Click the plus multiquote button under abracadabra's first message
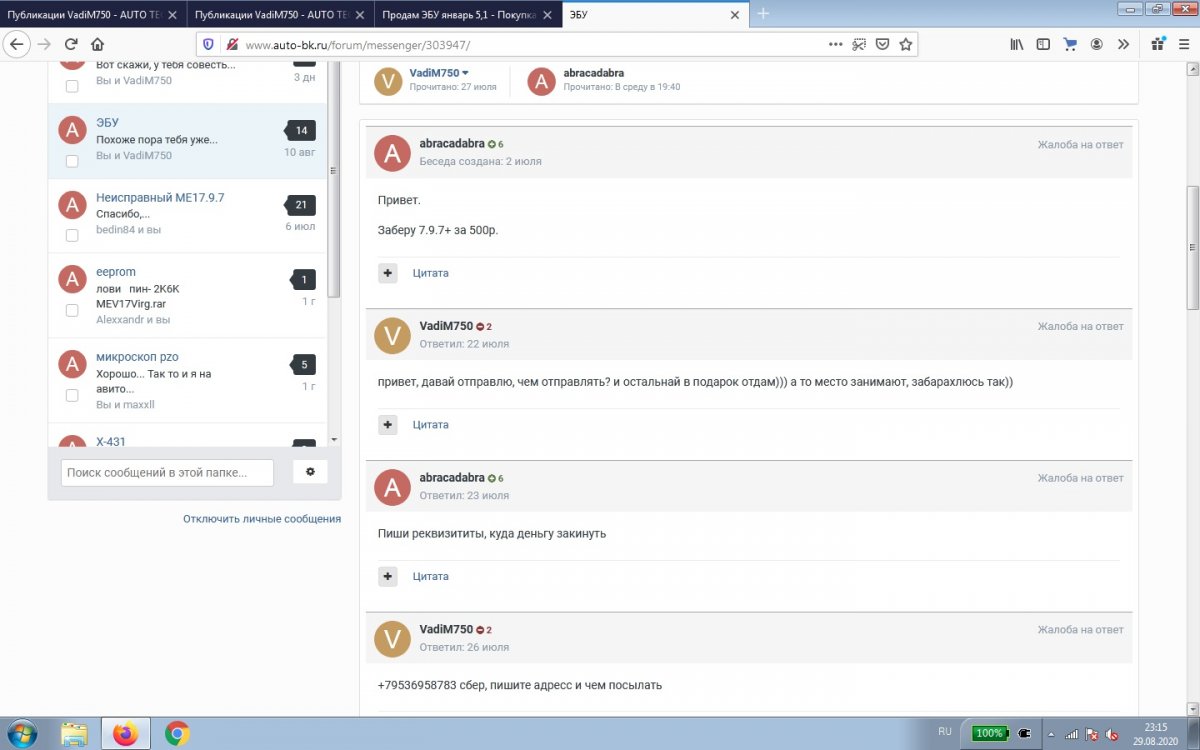 coord(388,273)
